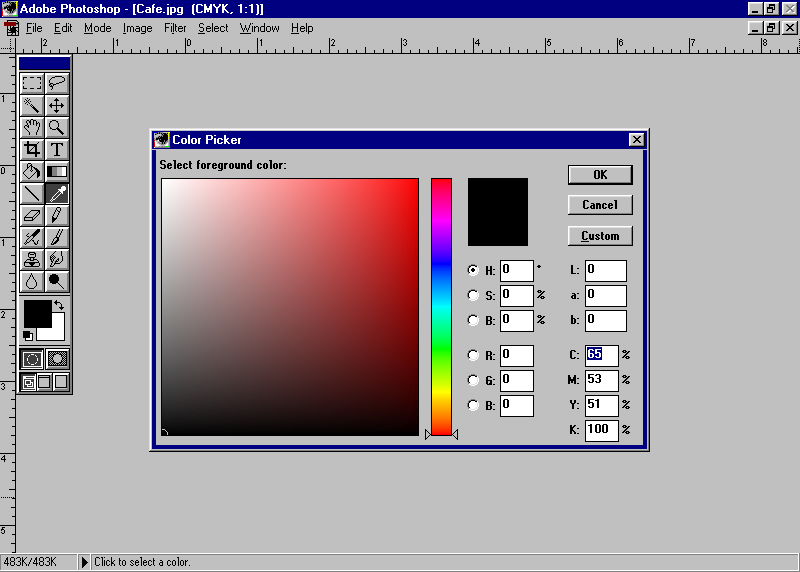Select the Pencil tool
The height and width of the screenshot is (572, 800).
click(57, 216)
